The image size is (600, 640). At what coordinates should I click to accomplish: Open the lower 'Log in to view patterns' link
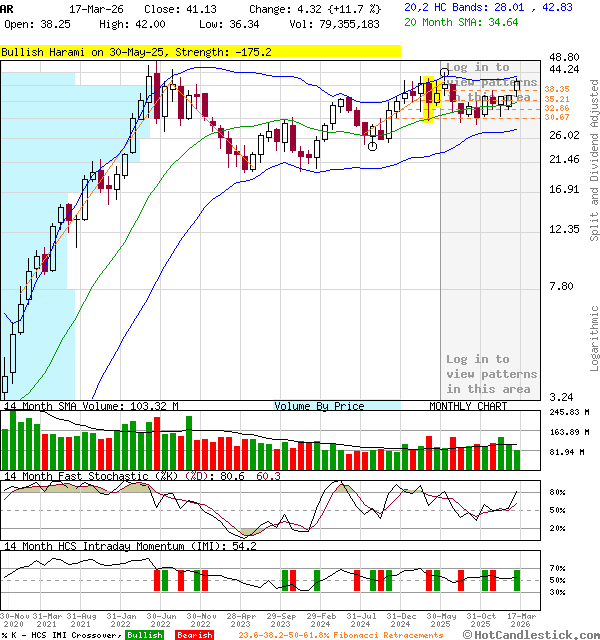491,374
